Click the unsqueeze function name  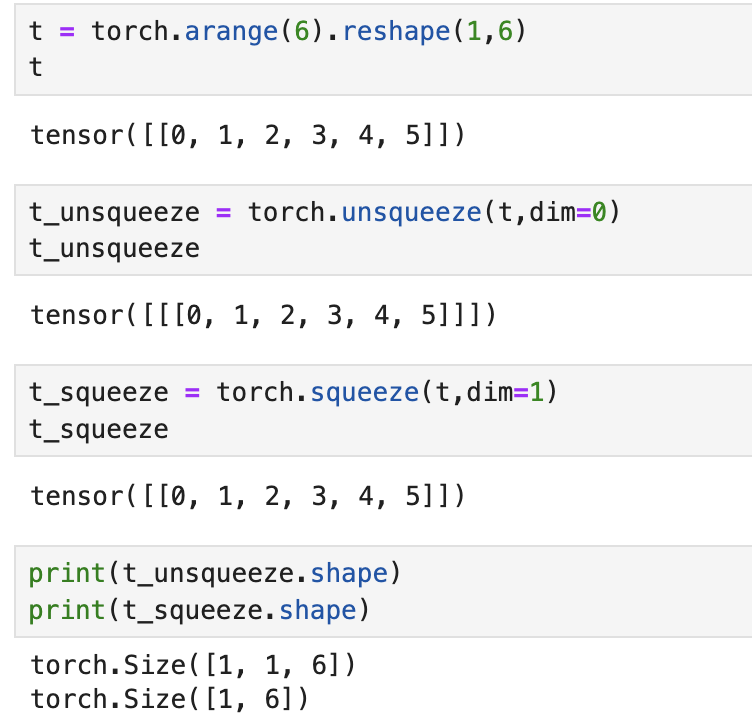click(x=411, y=213)
